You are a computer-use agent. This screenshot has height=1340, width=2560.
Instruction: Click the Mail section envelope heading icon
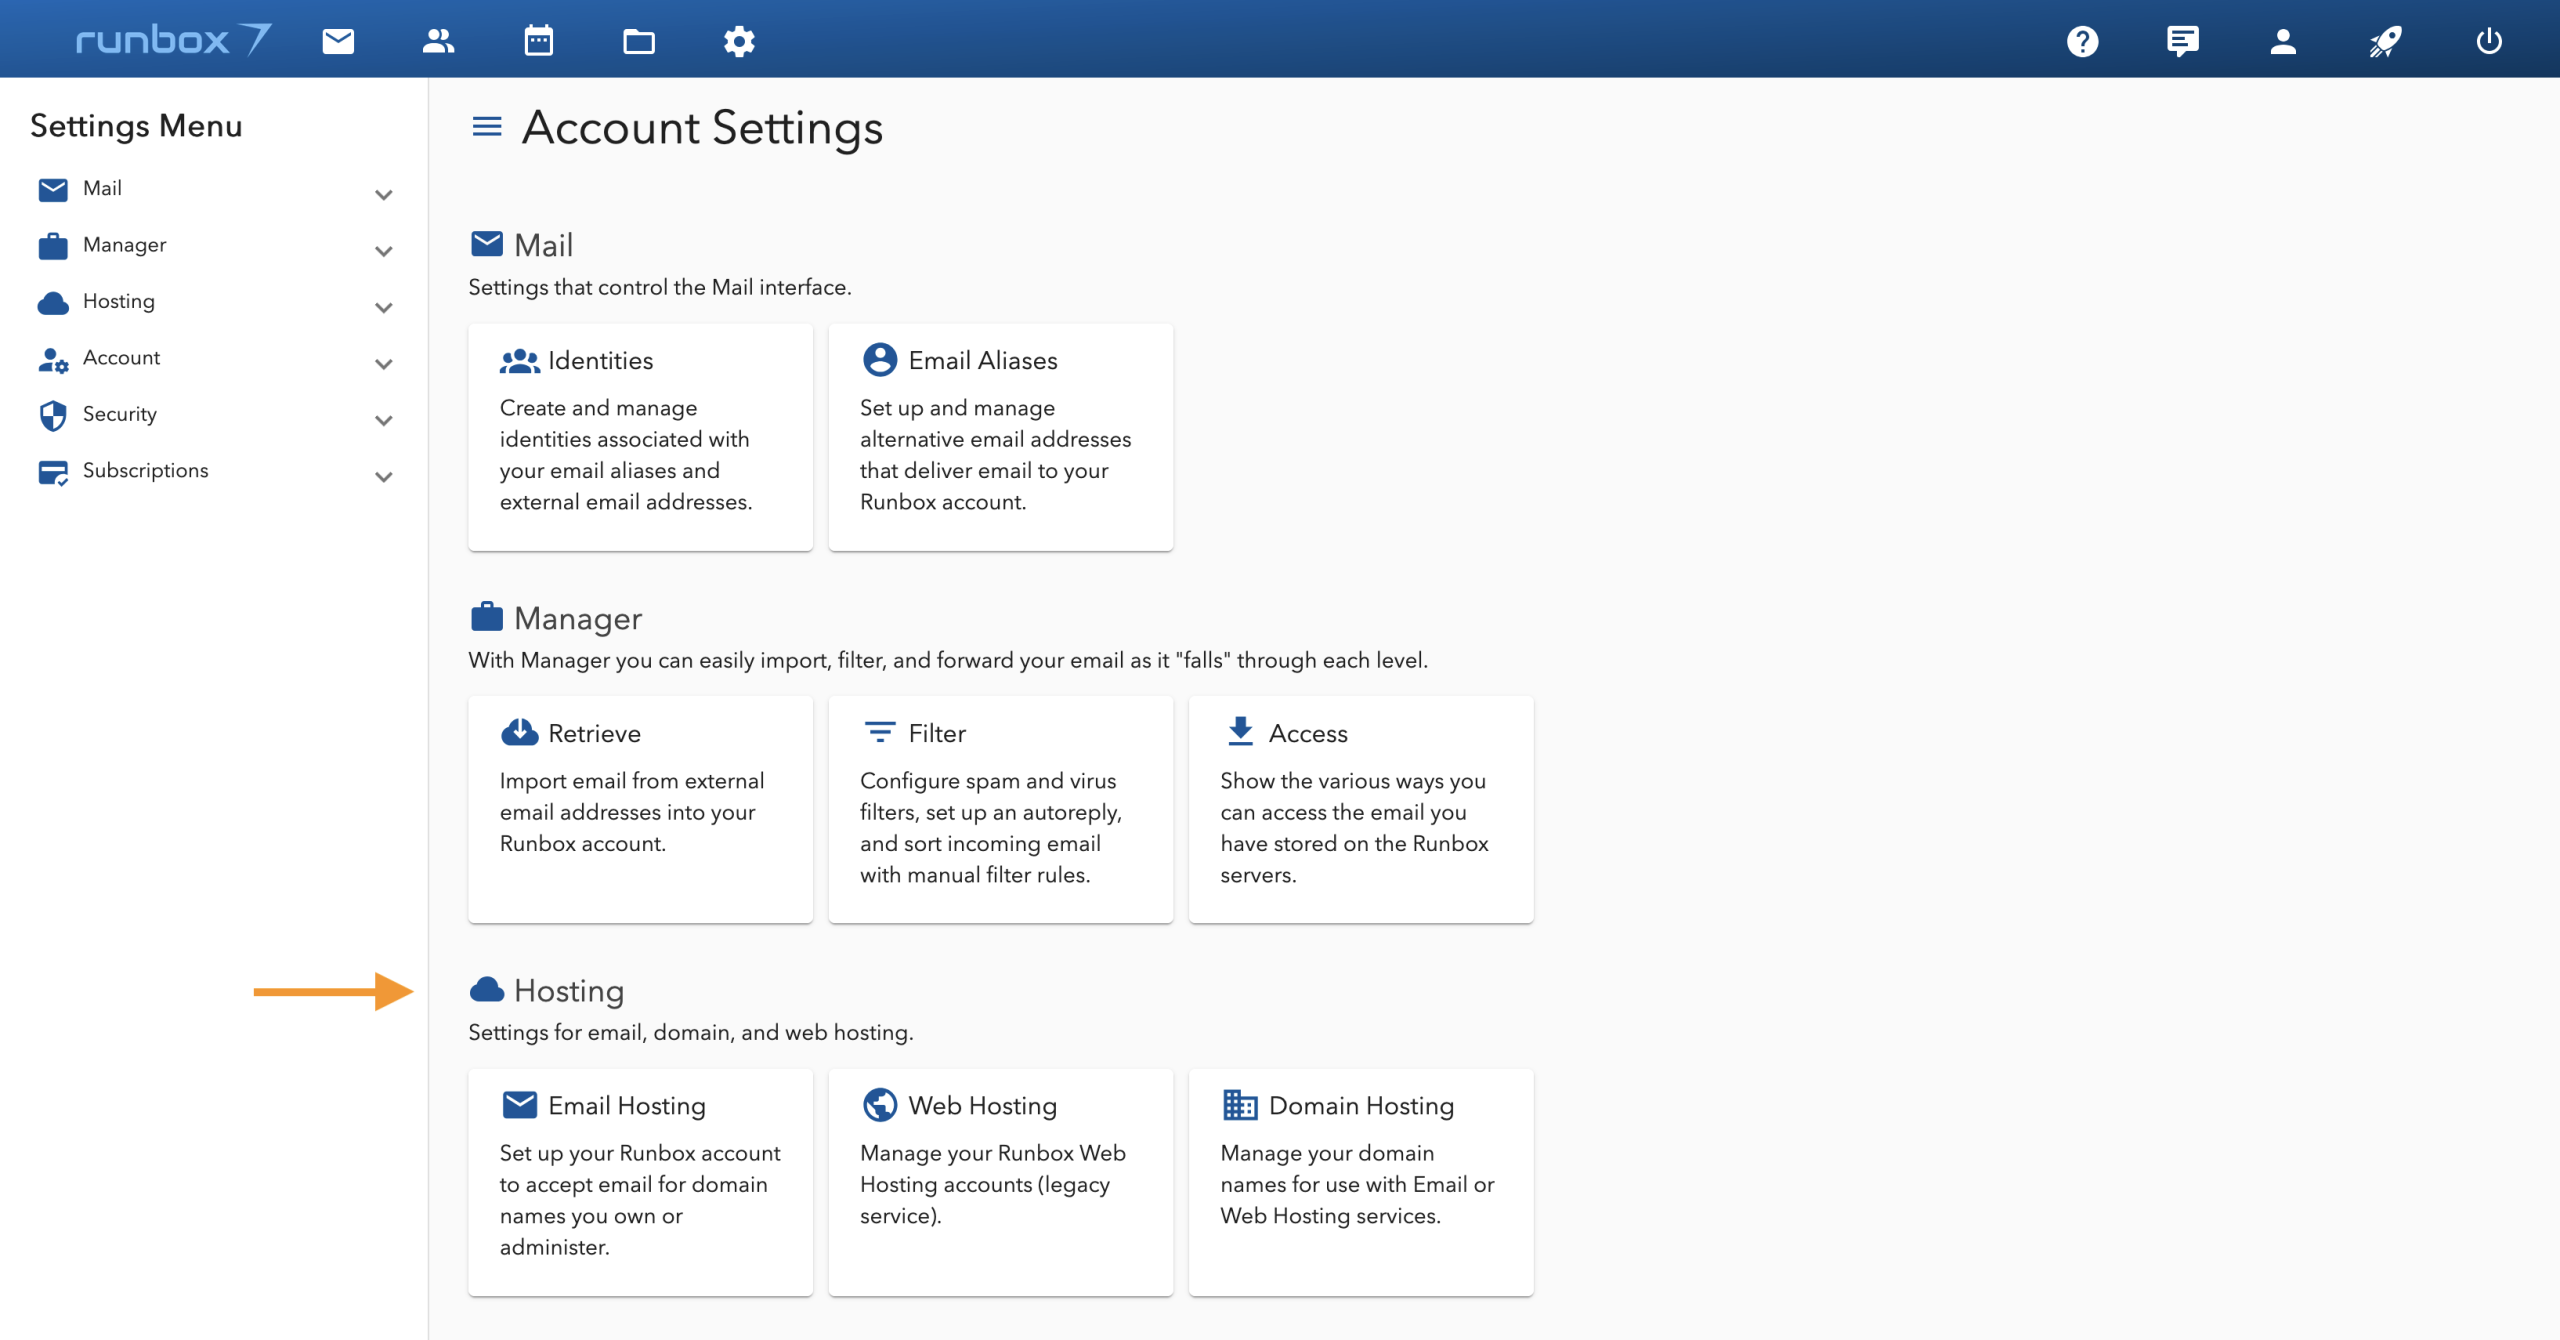pyautogui.click(x=487, y=243)
